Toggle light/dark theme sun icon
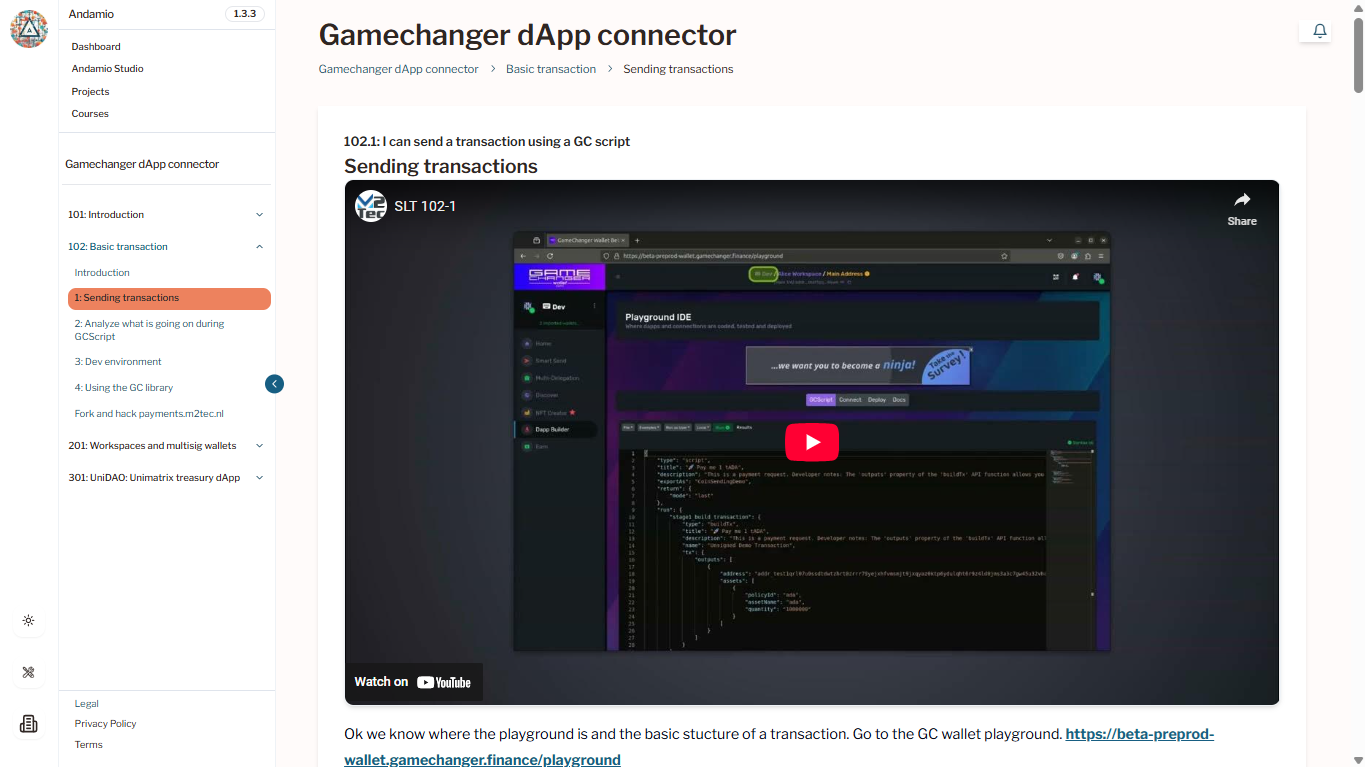The image size is (1365, 767). click(29, 621)
